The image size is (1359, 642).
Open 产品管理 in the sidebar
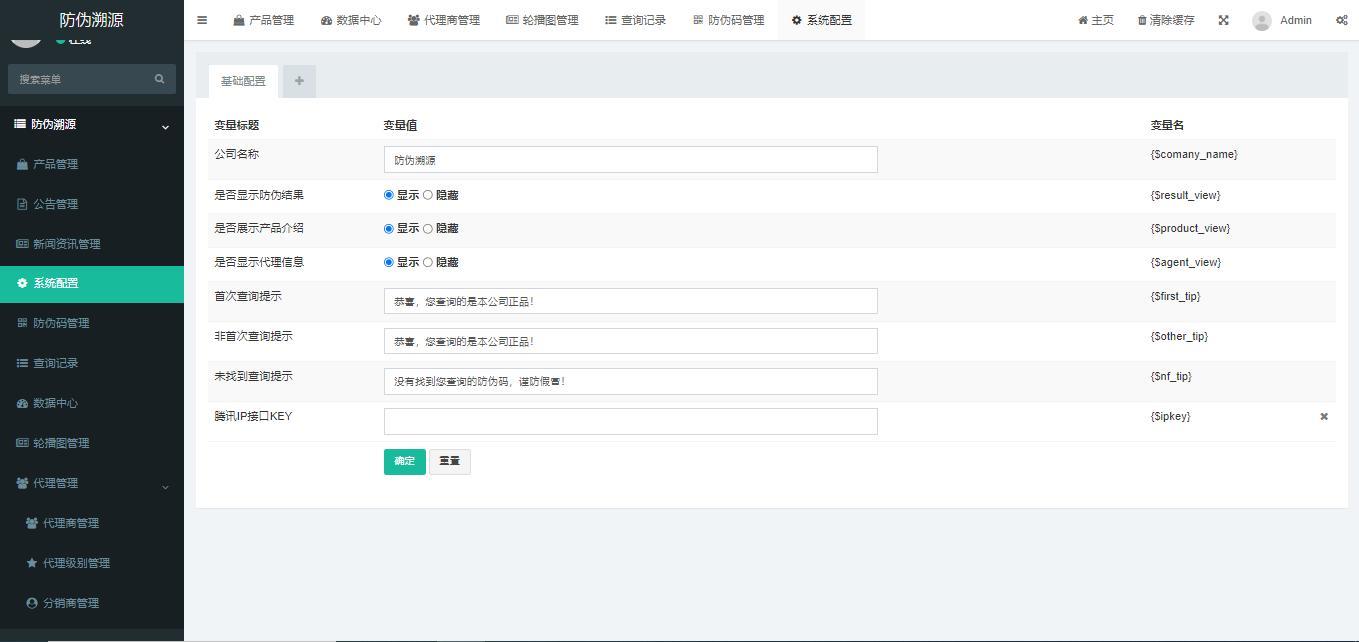(92, 164)
